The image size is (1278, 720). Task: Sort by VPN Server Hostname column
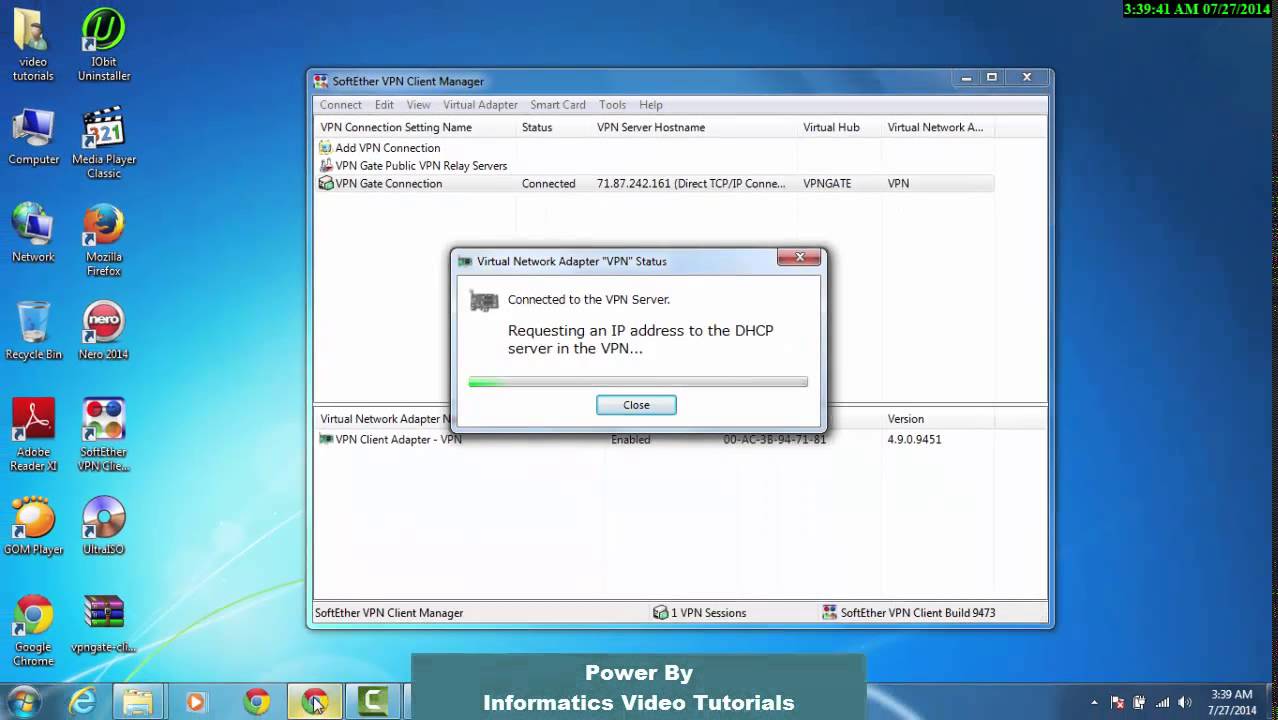pyautogui.click(x=694, y=128)
